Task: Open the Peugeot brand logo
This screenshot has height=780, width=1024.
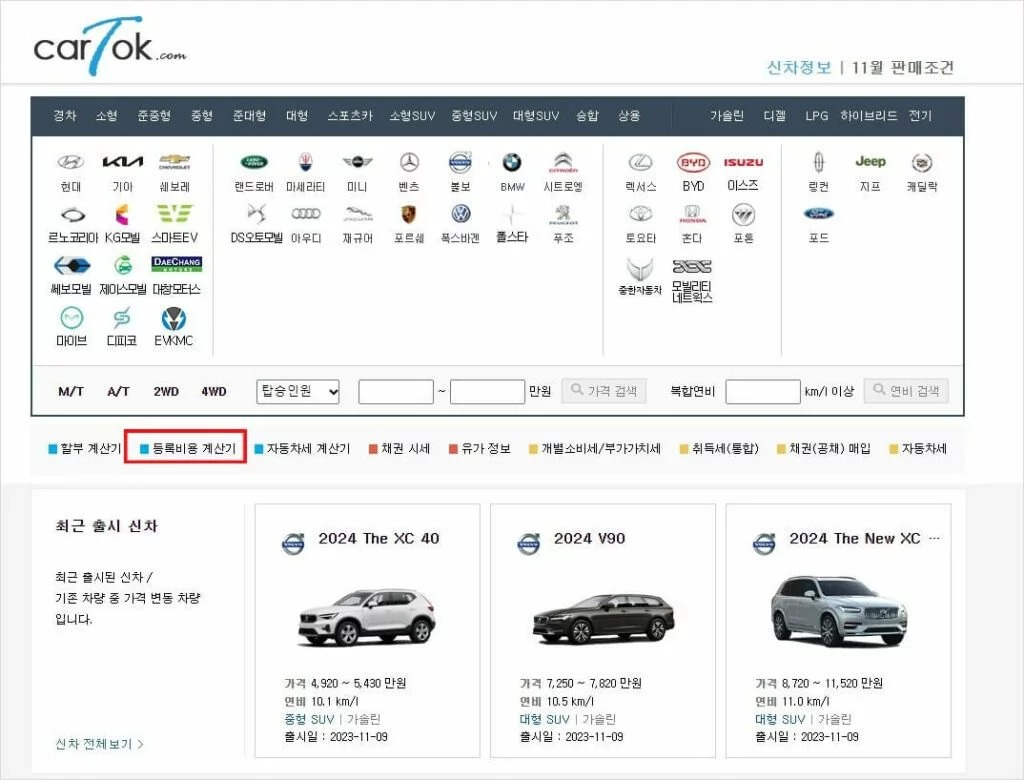Action: 563,214
